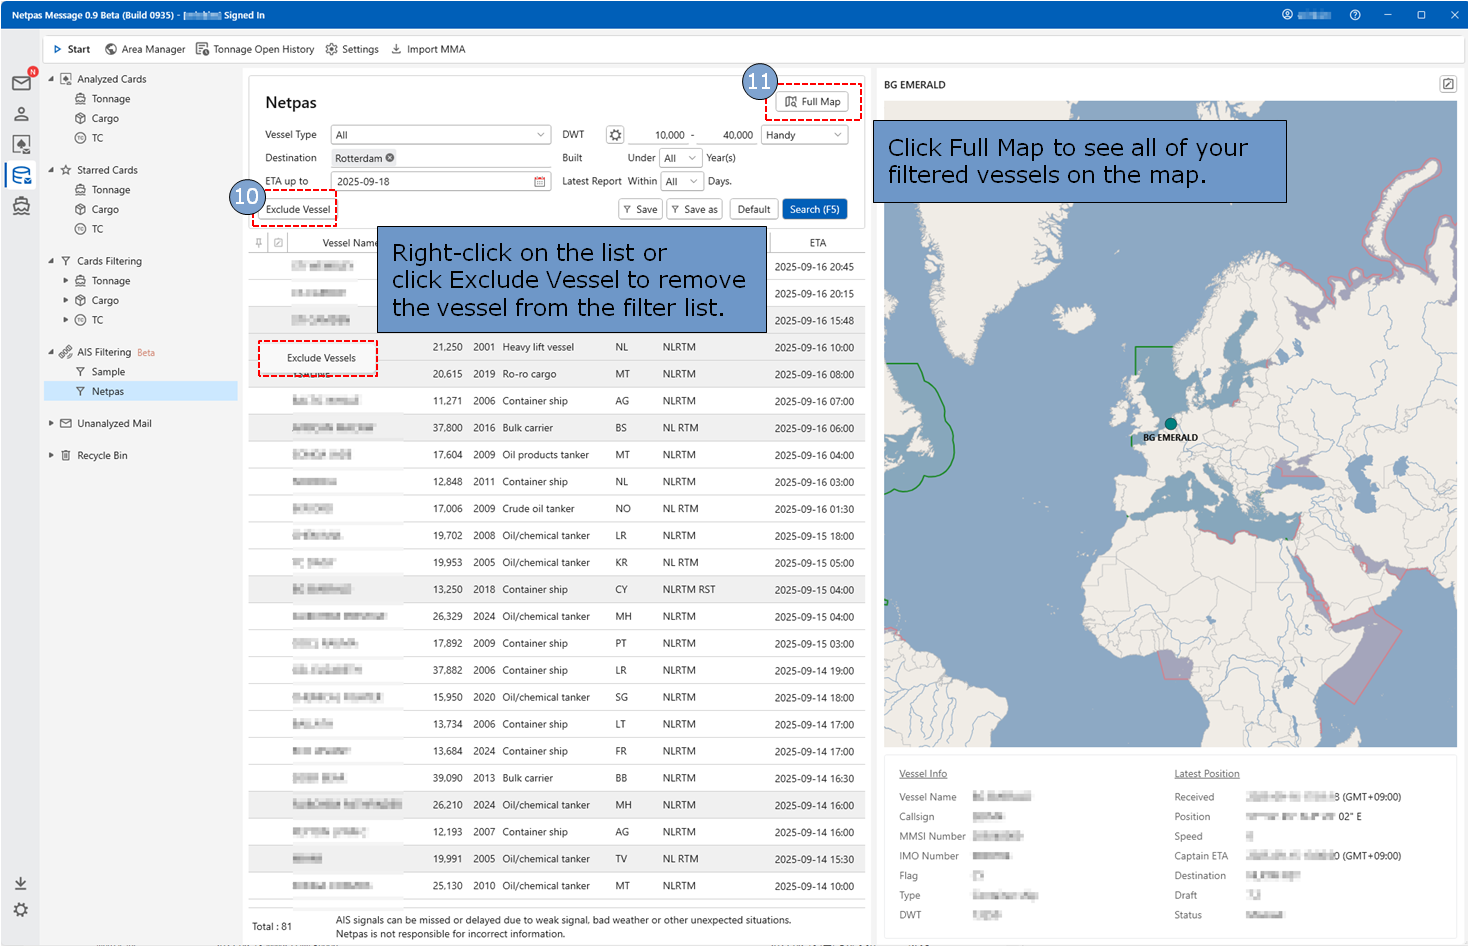Click the expand map icon beside BG EMERALD
Viewport: 1469px width, 947px height.
(x=1447, y=84)
